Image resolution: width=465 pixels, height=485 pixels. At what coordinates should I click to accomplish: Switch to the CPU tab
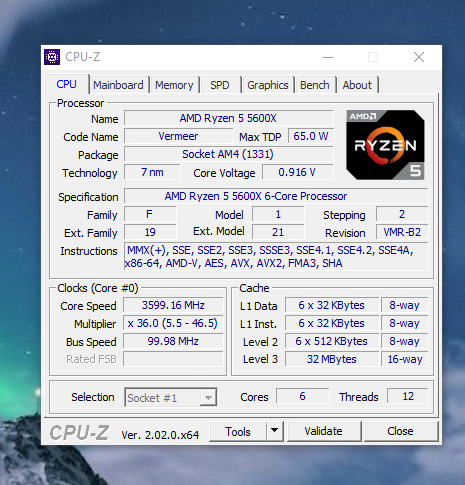click(x=66, y=84)
